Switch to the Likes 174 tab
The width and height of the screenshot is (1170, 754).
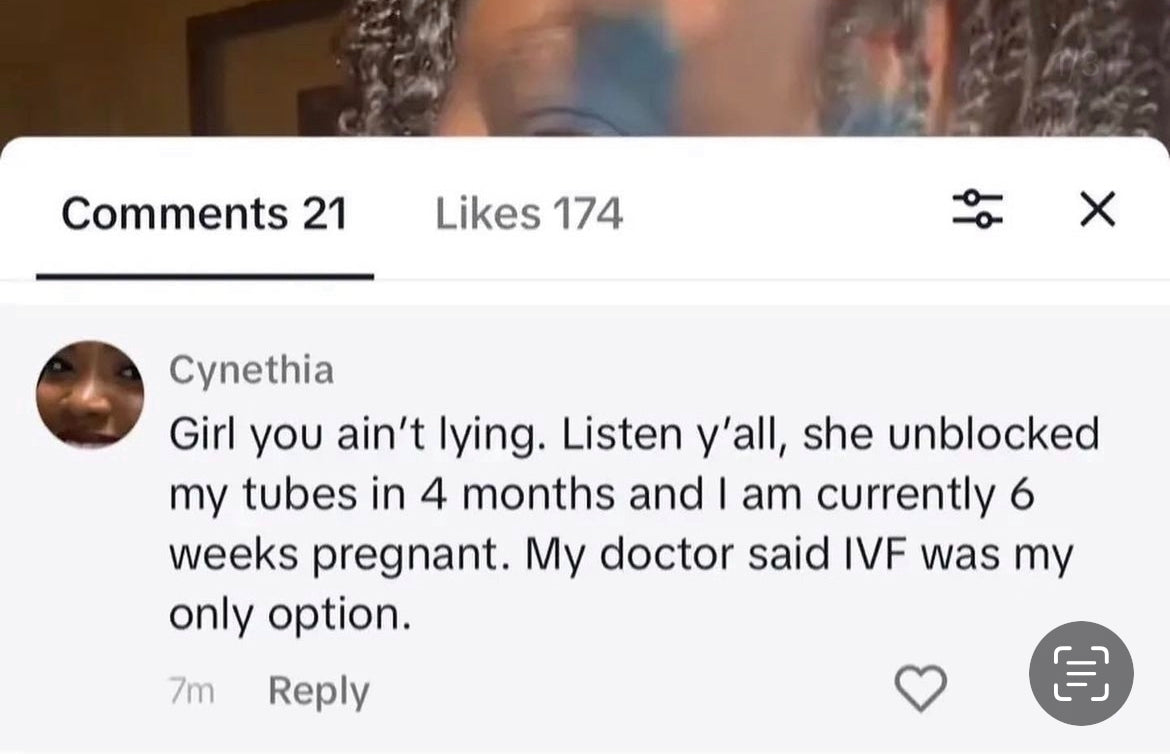tap(528, 214)
